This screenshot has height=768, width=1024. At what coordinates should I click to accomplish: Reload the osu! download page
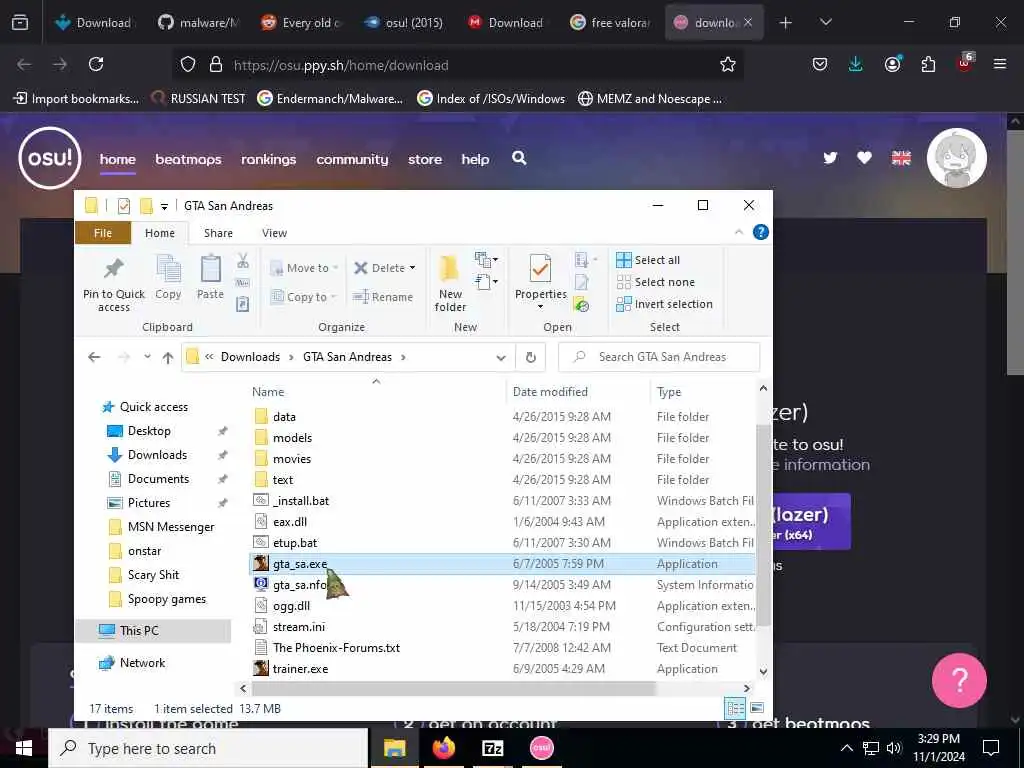tap(96, 64)
